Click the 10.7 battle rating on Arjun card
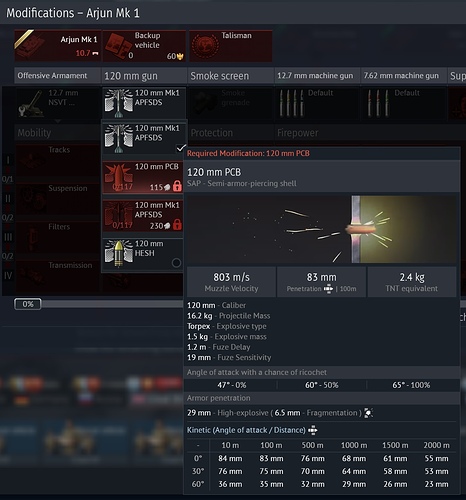Screen dimensions: 466x500 pyautogui.click(x=83, y=53)
